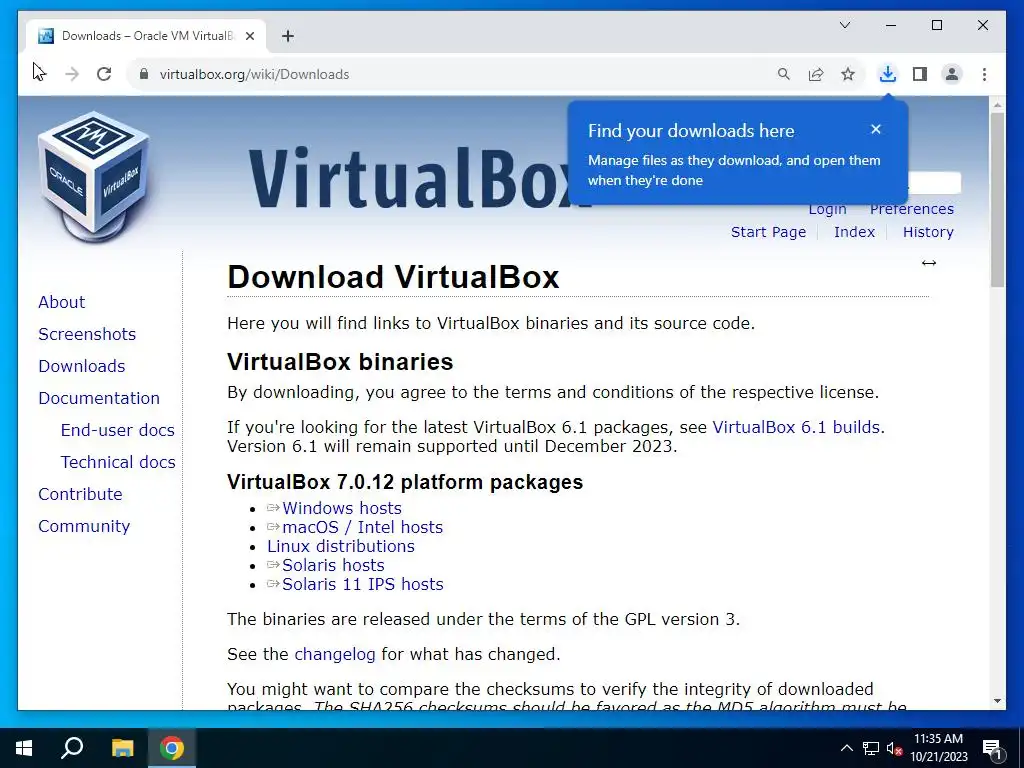Download the Solaris hosts package

point(333,565)
